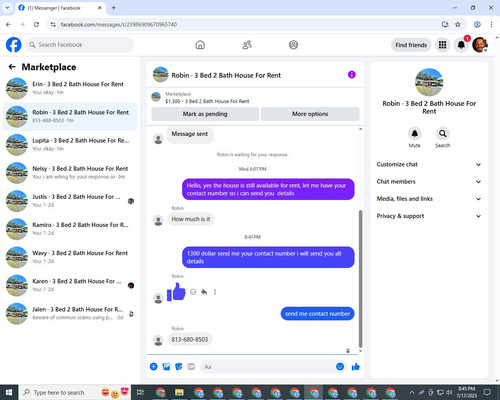Image resolution: width=500 pixels, height=400 pixels.
Task: Open Ramiro house rent conversation
Action: pos(70,229)
